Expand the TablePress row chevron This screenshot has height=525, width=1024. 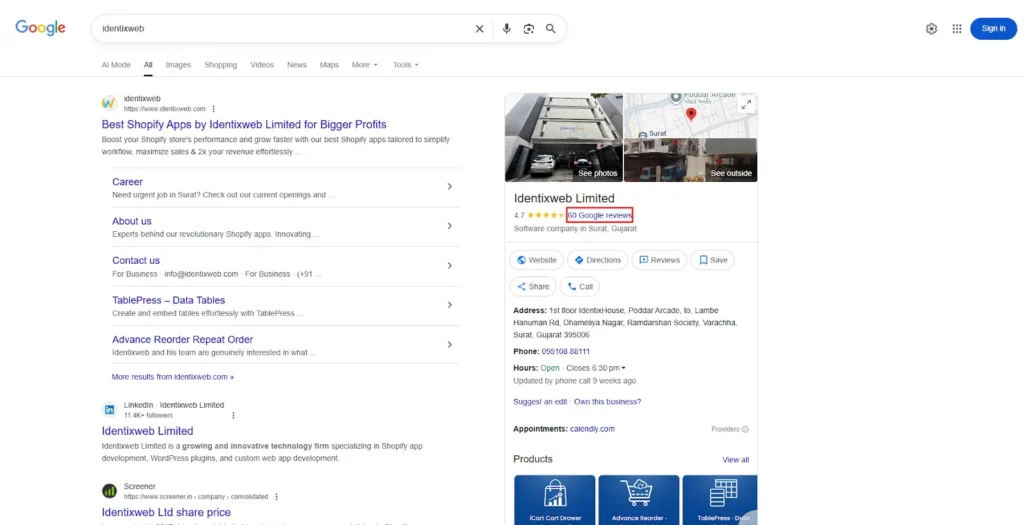point(449,305)
